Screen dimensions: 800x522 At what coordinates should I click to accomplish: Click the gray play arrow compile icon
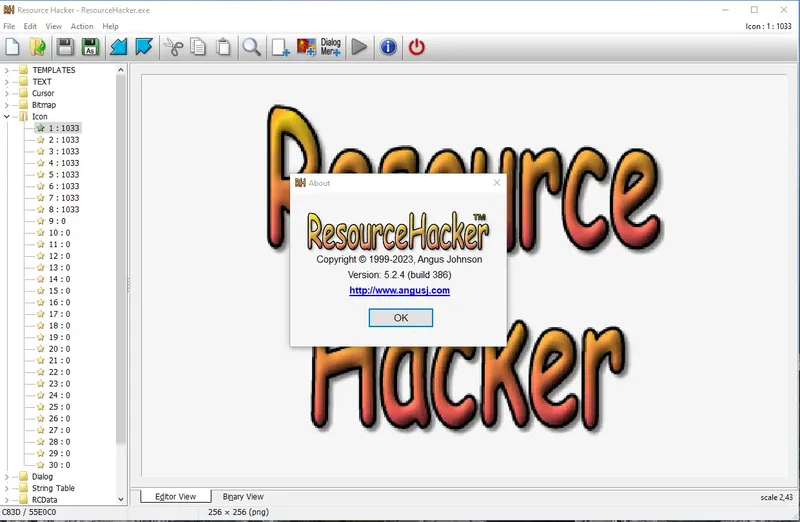click(x=359, y=47)
